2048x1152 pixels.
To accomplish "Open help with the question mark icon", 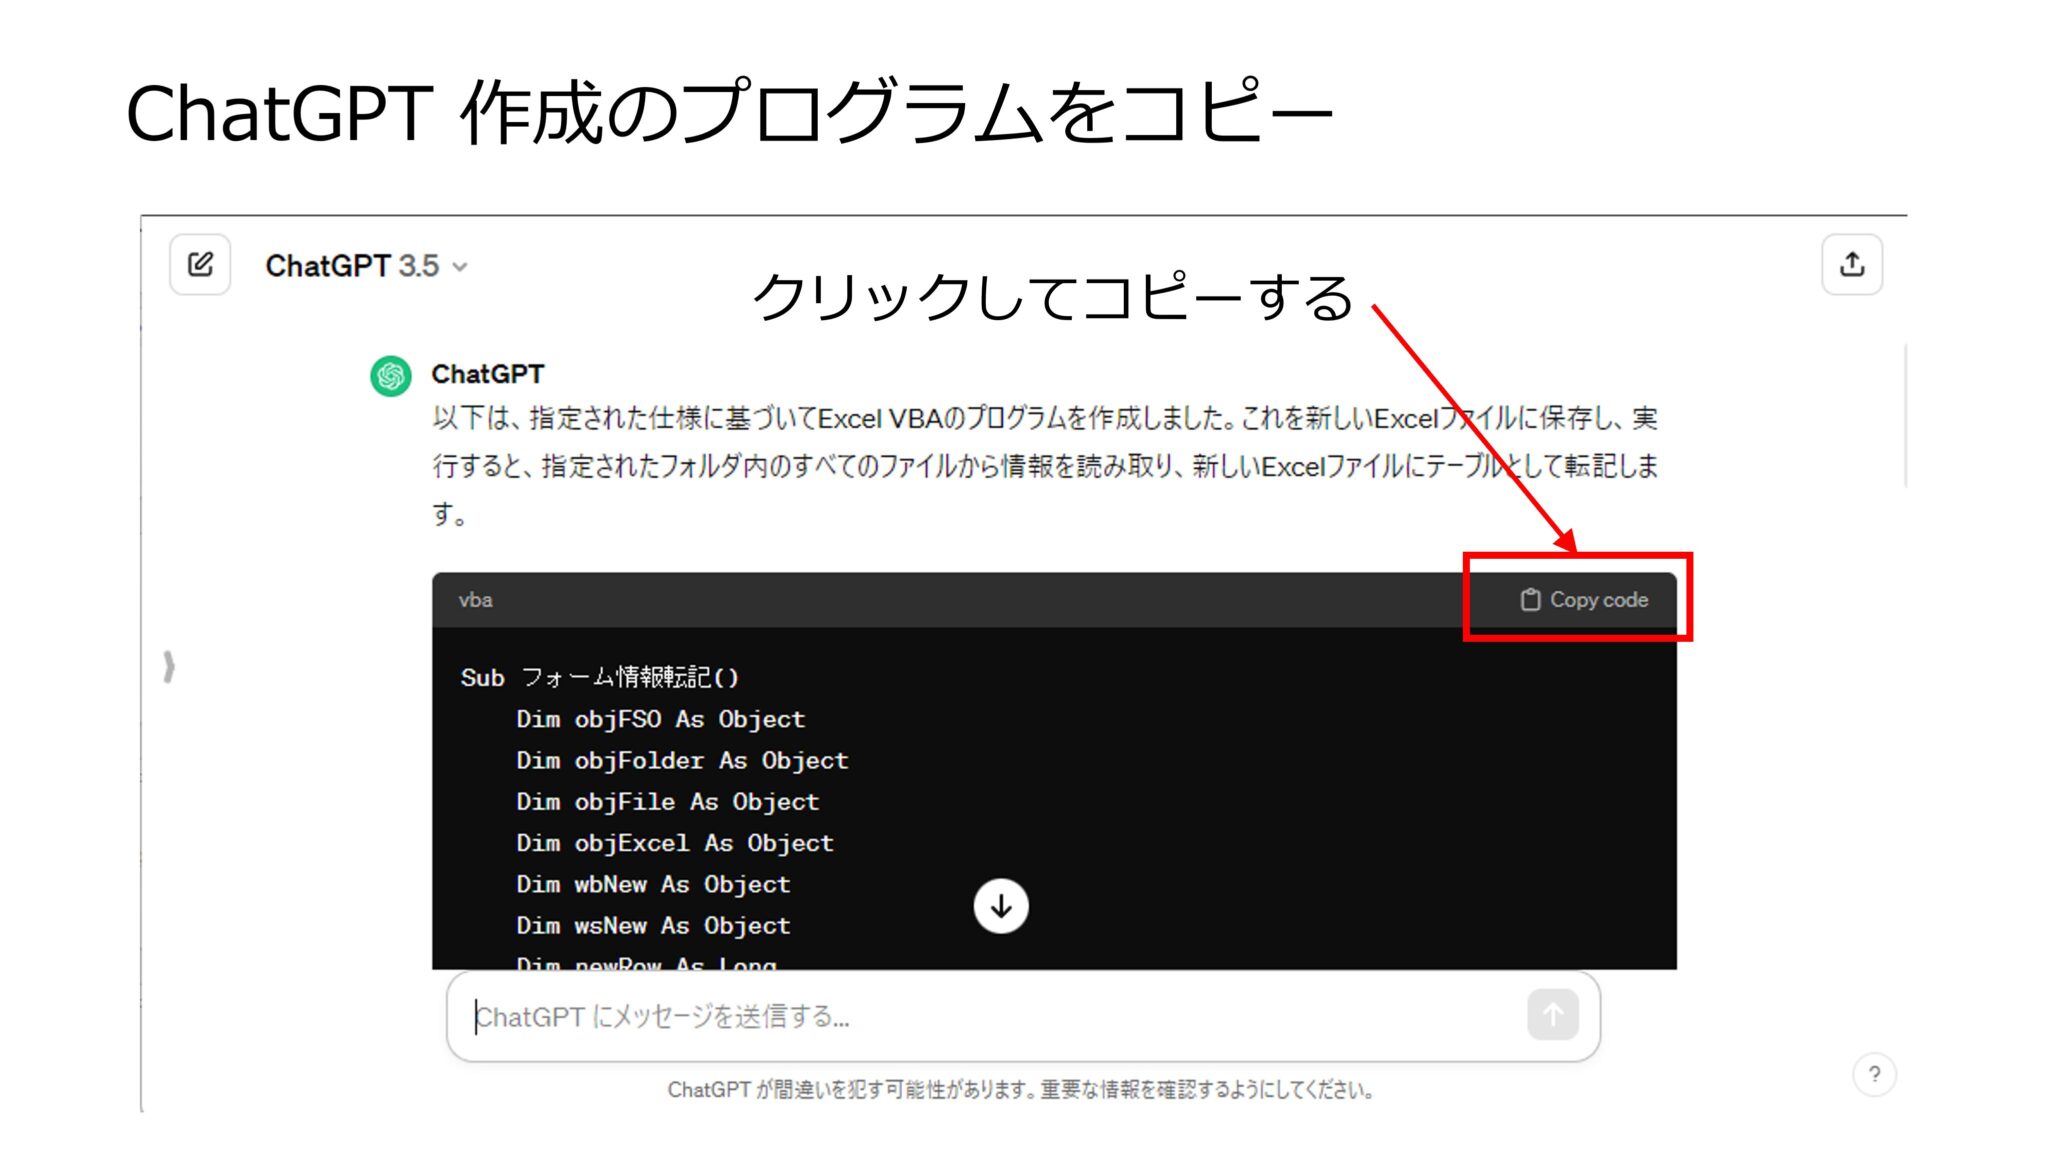I will [1875, 1074].
